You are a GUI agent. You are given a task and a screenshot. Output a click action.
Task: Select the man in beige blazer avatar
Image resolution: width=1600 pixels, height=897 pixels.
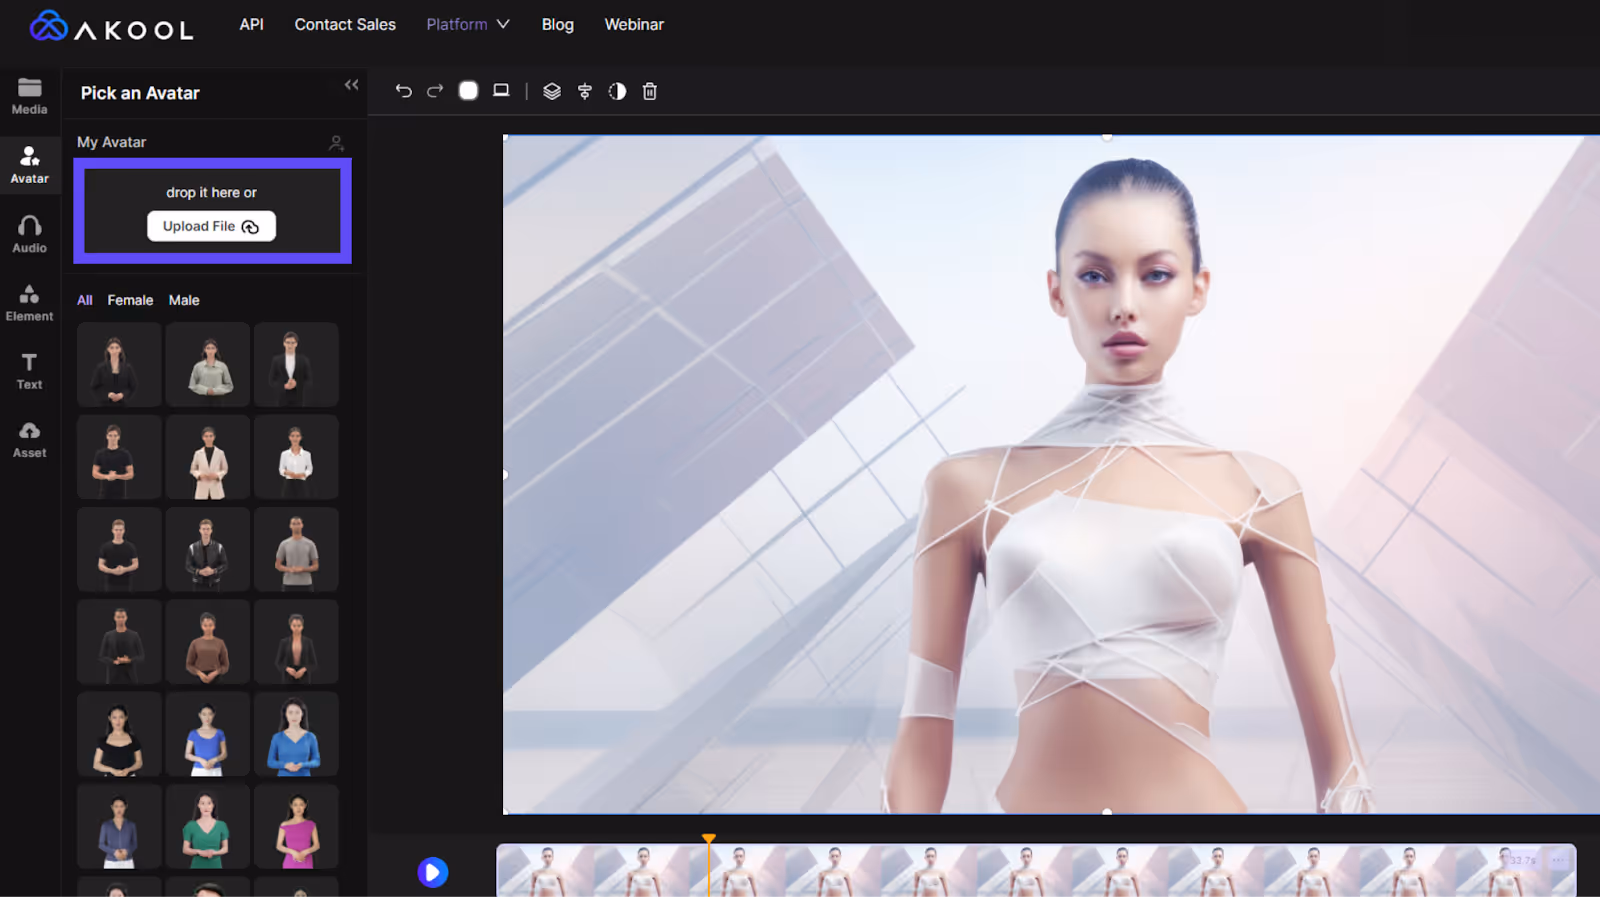coord(207,457)
